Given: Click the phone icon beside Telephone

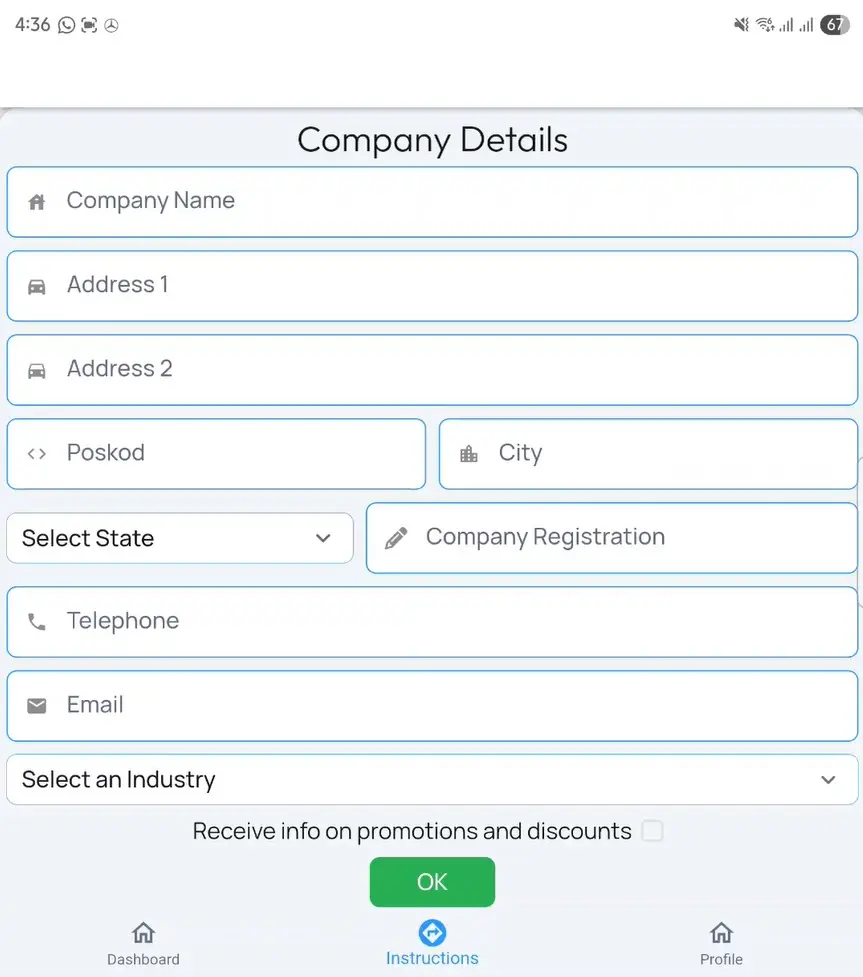Looking at the screenshot, I should tap(37, 622).
